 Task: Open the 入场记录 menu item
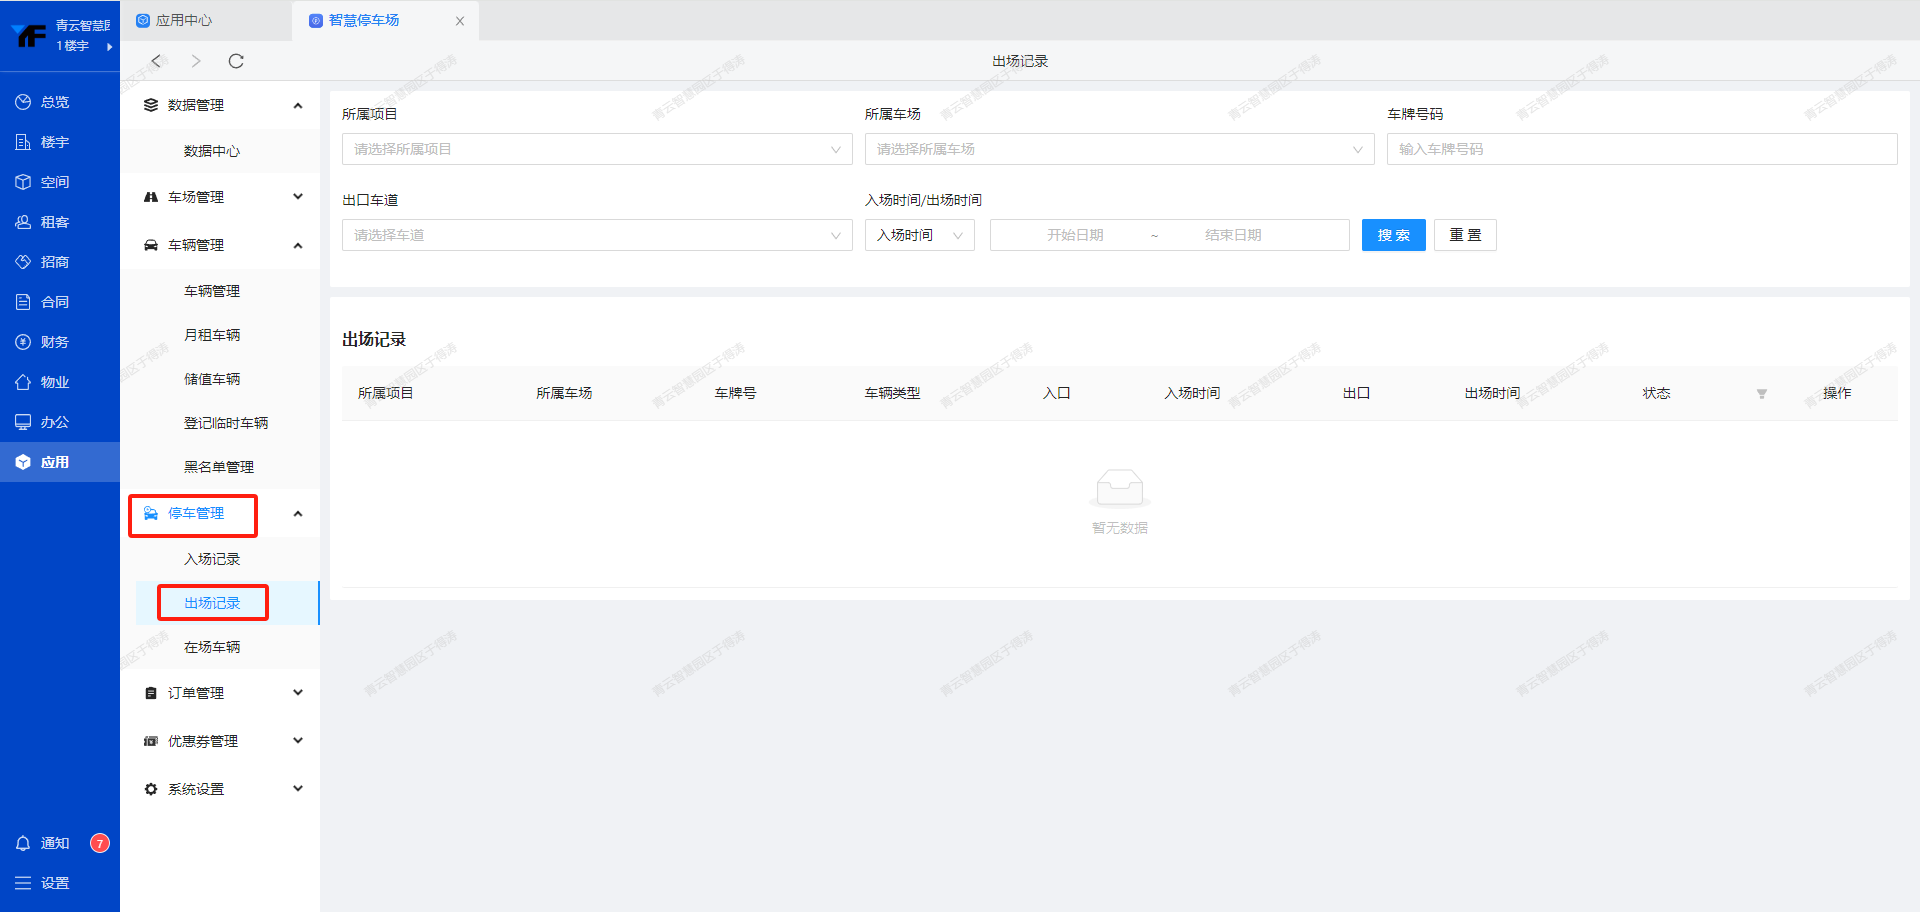tap(212, 559)
